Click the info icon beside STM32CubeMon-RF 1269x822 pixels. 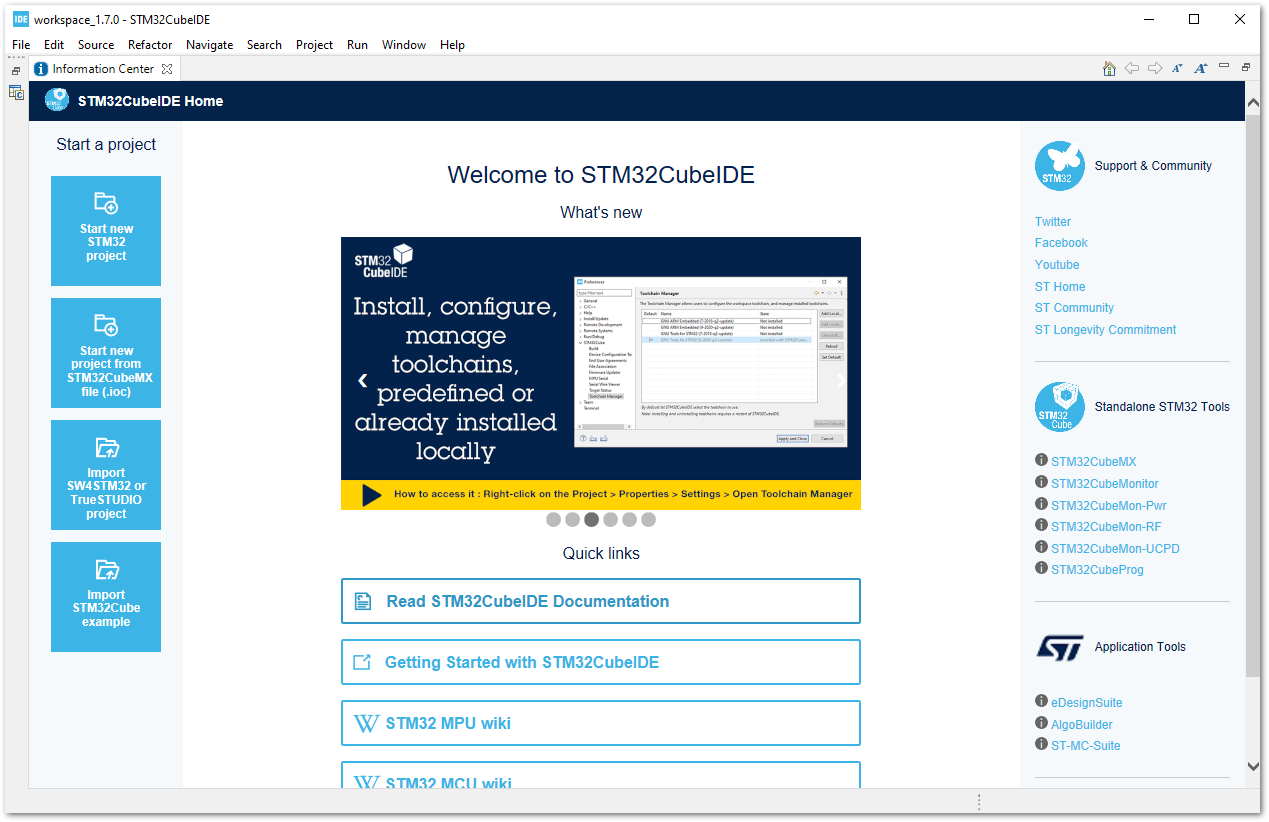pyautogui.click(x=1042, y=526)
